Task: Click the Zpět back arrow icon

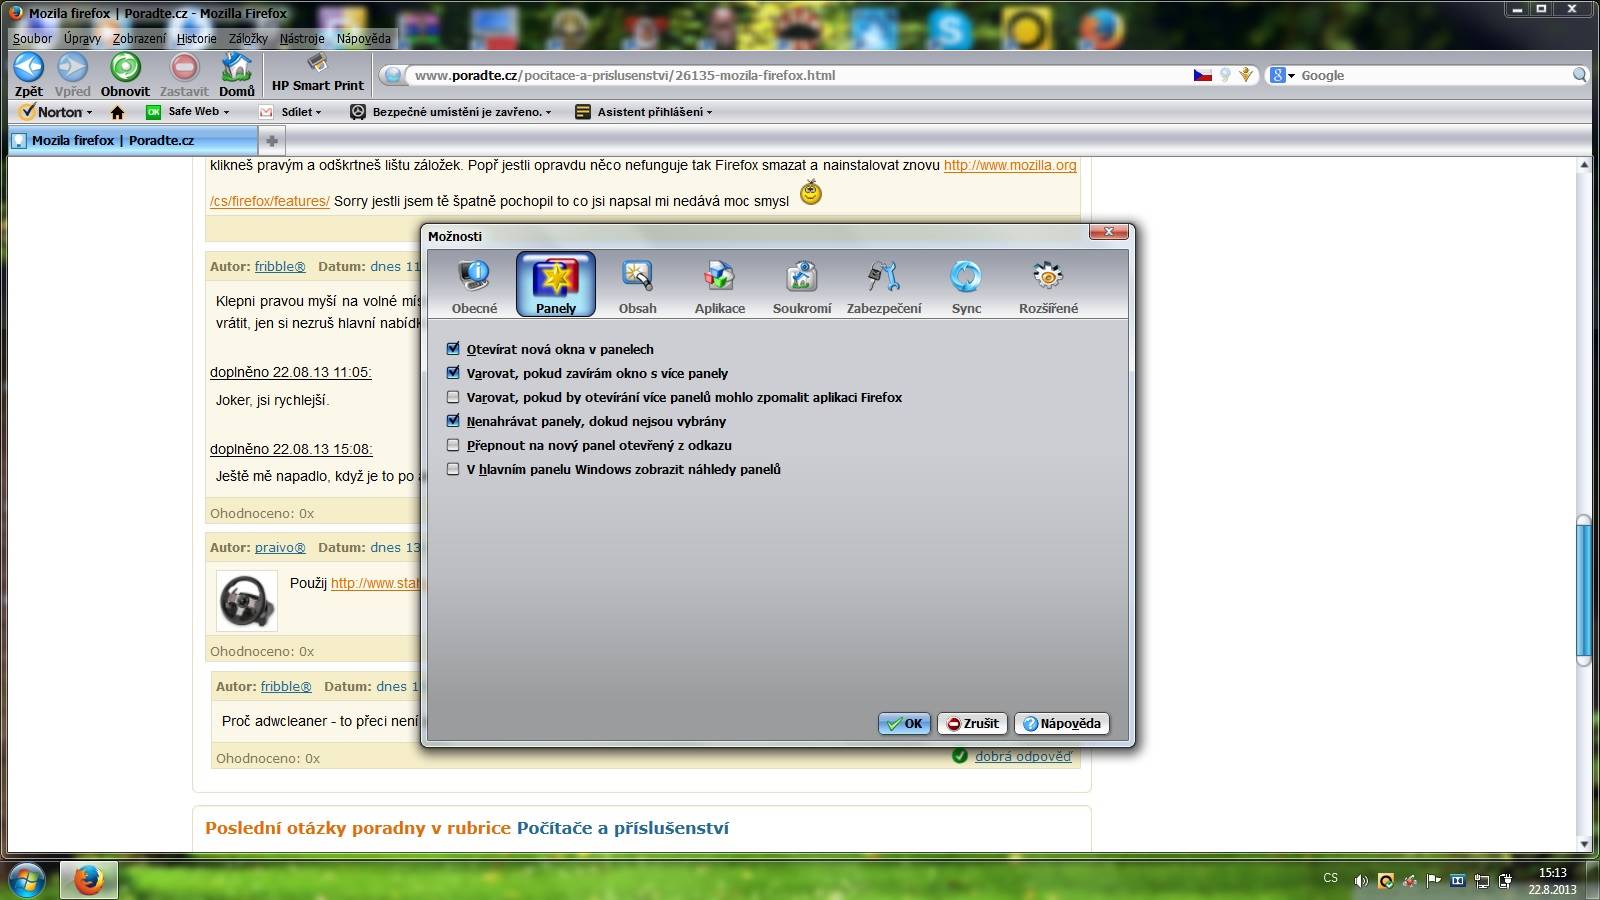Action: pos(28,68)
